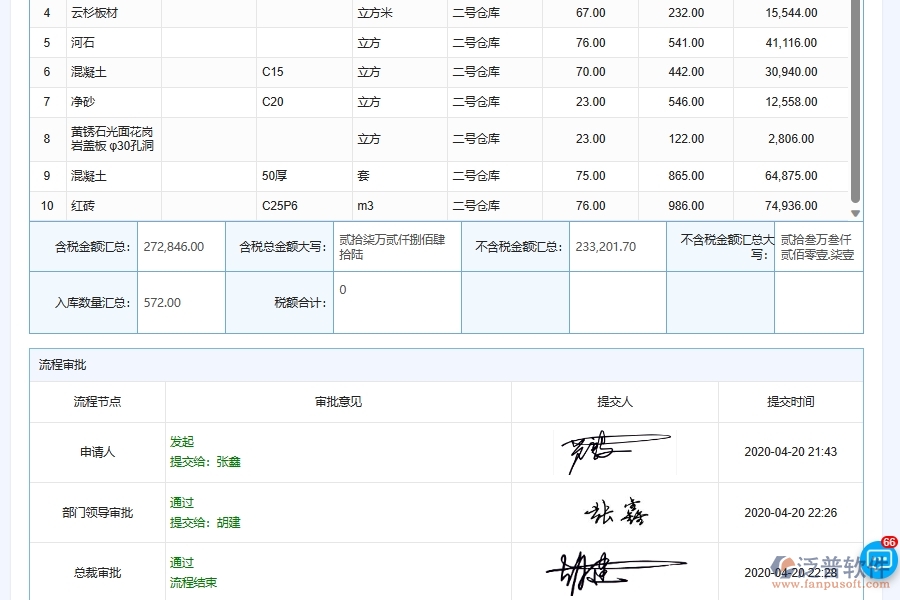Select the 胡建 signature image
The width and height of the screenshot is (900, 600).
617,570
